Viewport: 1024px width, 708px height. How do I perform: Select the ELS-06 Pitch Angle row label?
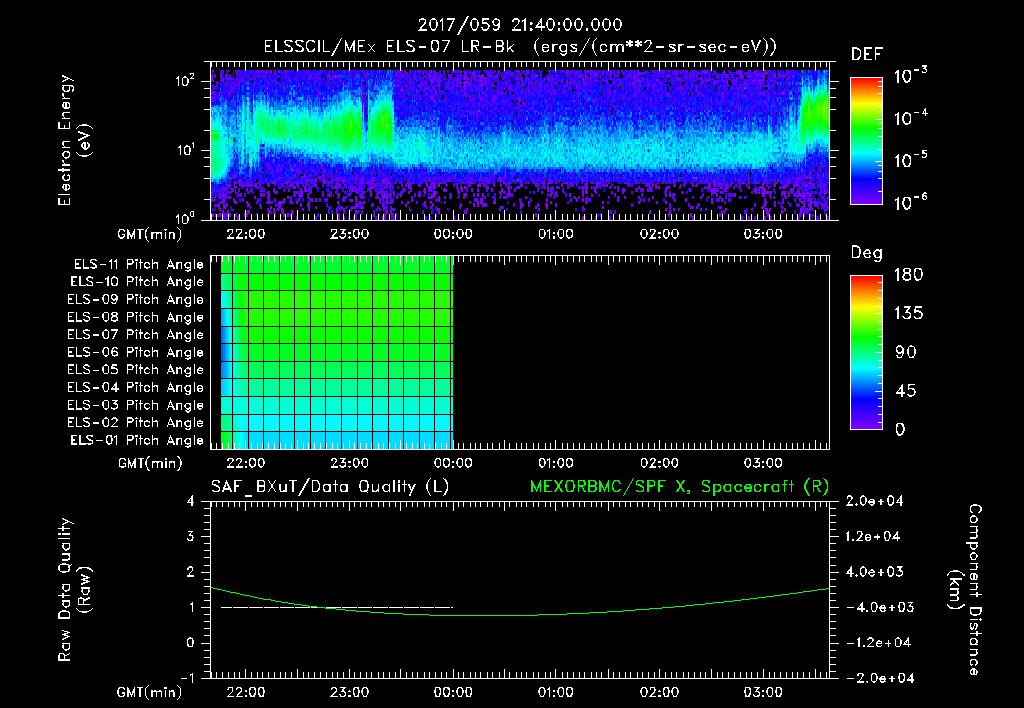pyautogui.click(x=136, y=352)
